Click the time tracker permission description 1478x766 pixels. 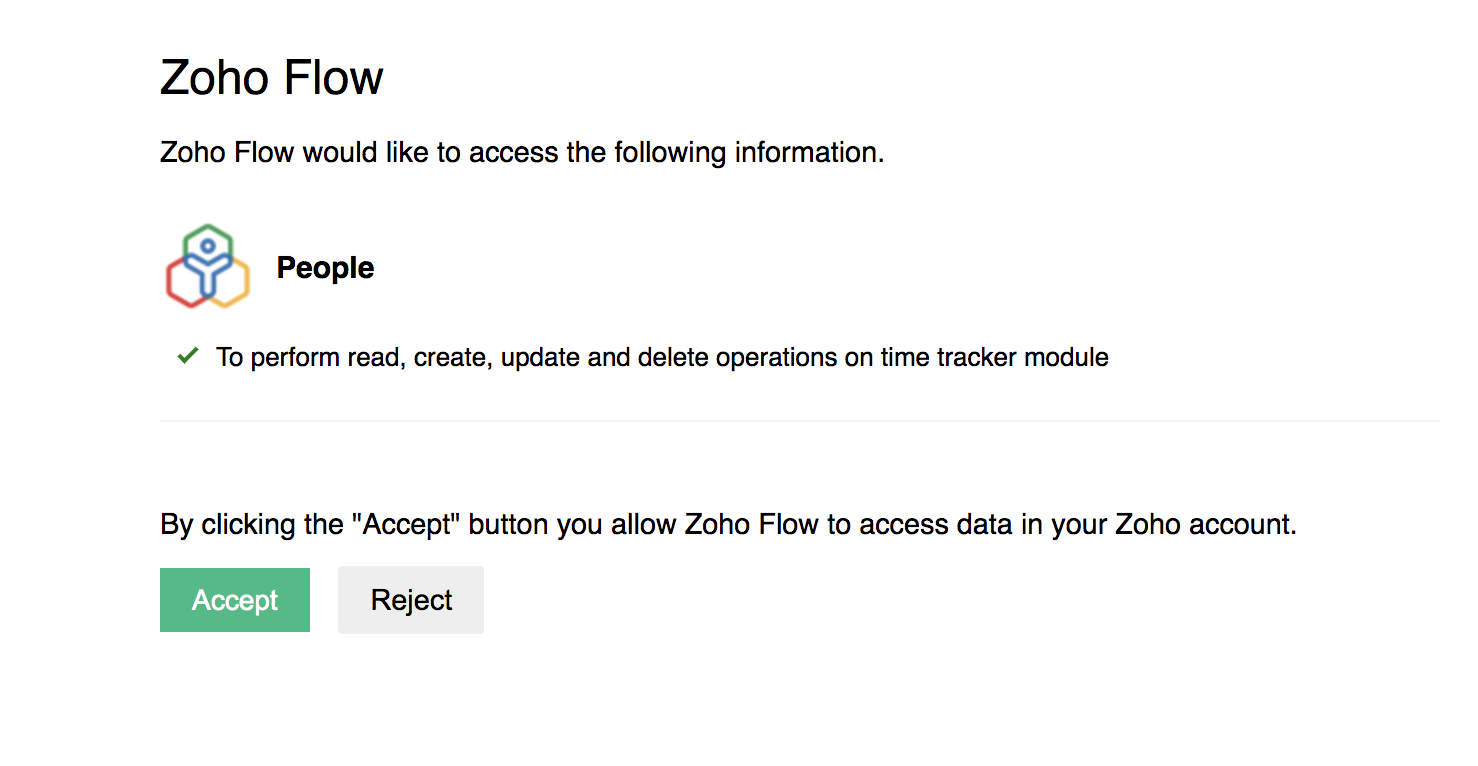662,357
